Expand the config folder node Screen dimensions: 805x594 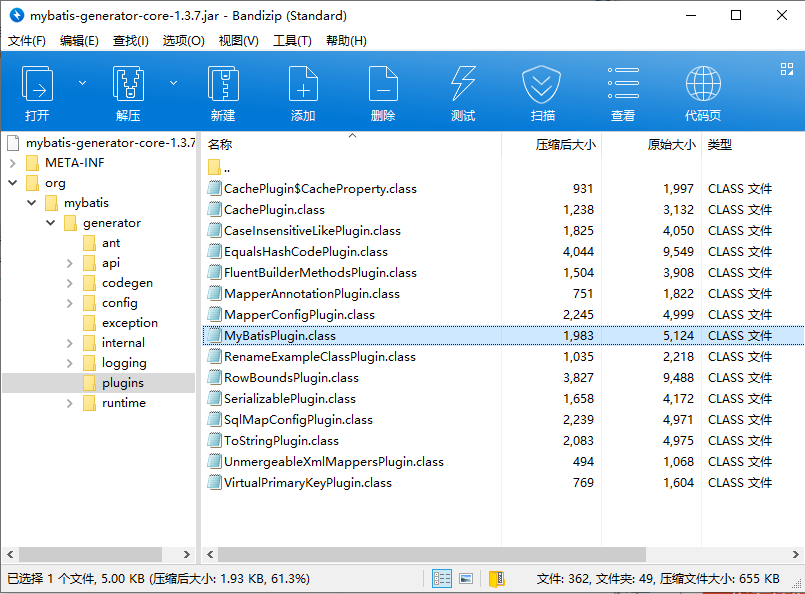[70, 303]
